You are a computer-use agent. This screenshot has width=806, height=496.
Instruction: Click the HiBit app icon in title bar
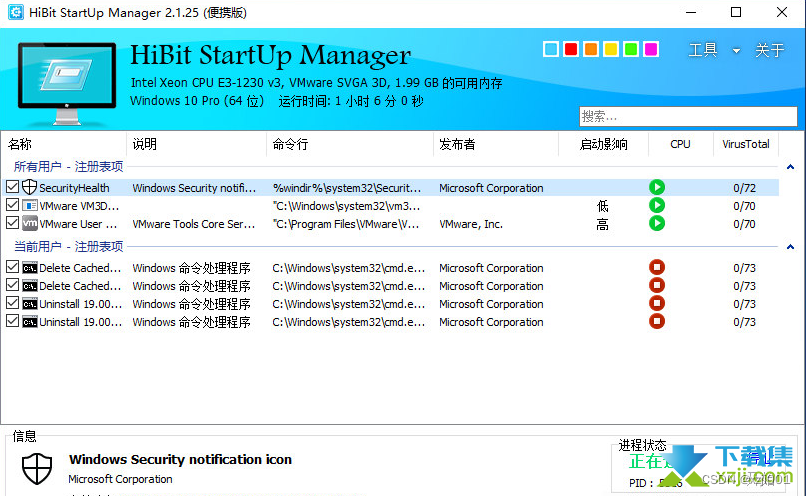16,12
